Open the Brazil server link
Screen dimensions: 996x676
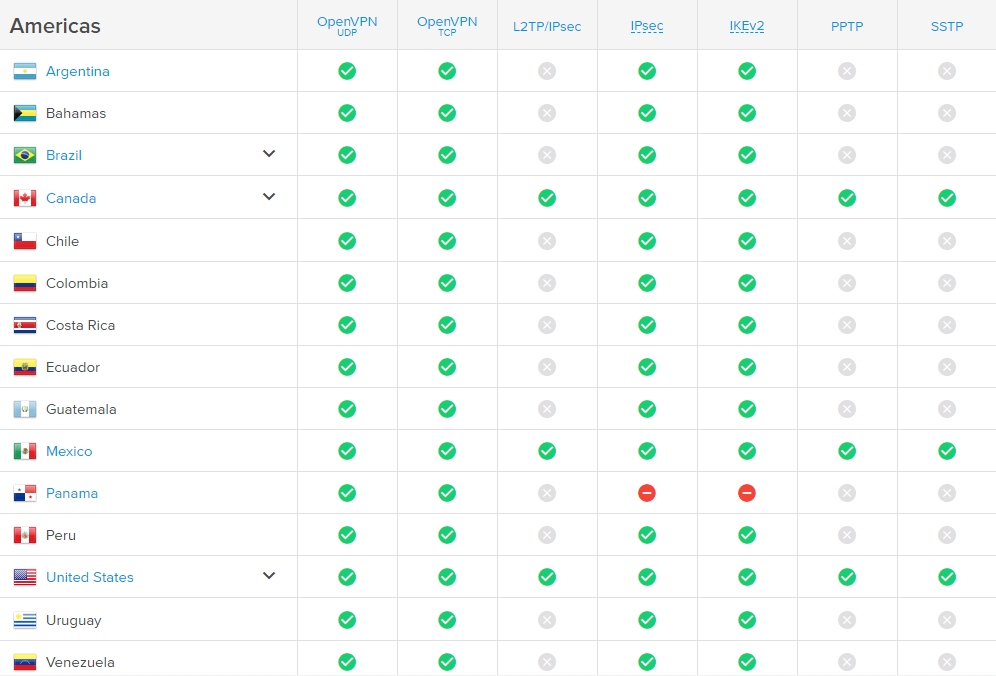[64, 155]
